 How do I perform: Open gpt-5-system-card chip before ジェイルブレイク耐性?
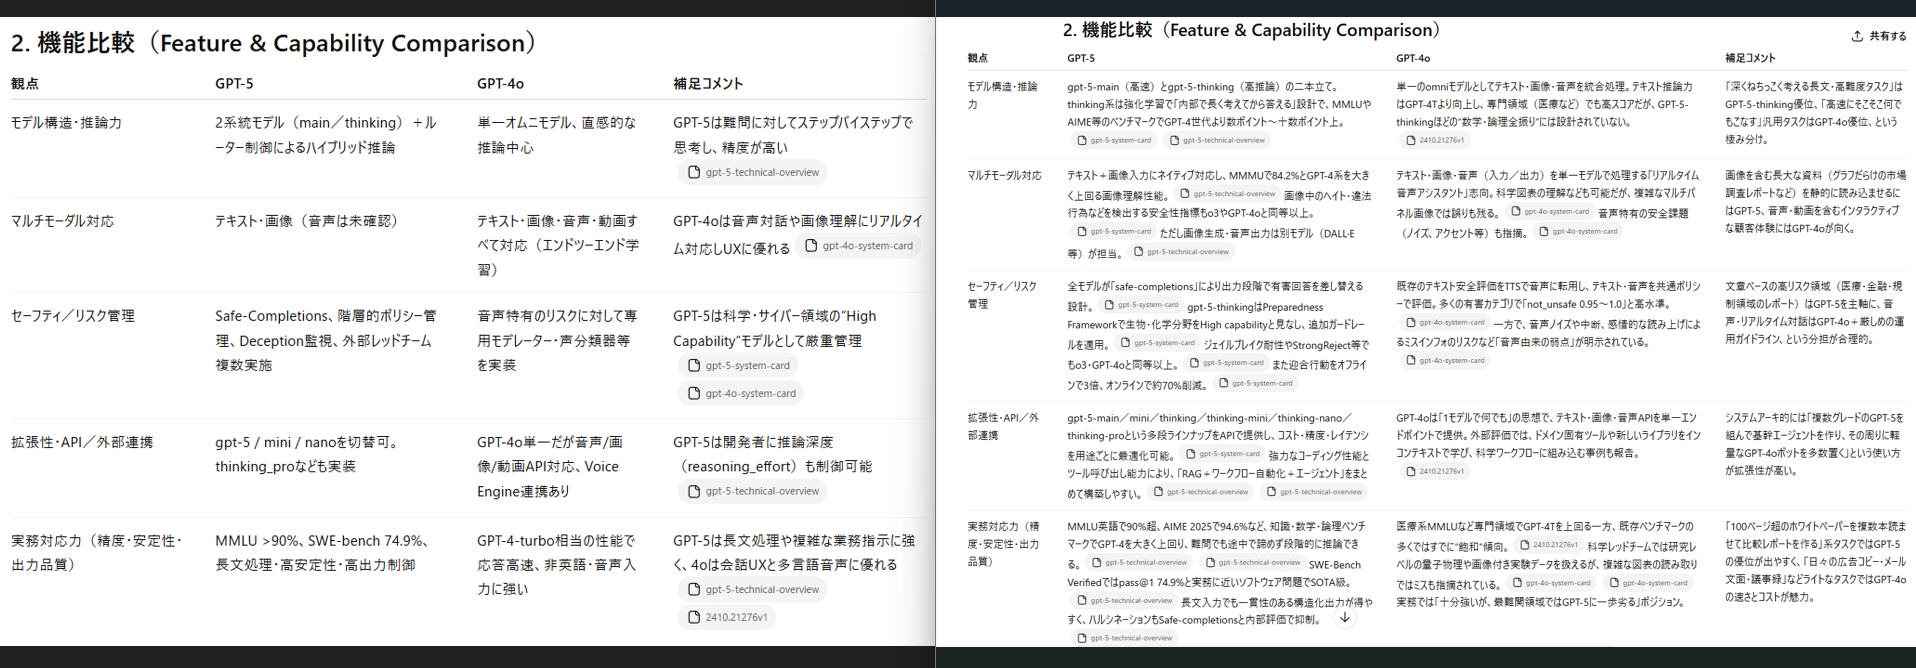[1157, 343]
